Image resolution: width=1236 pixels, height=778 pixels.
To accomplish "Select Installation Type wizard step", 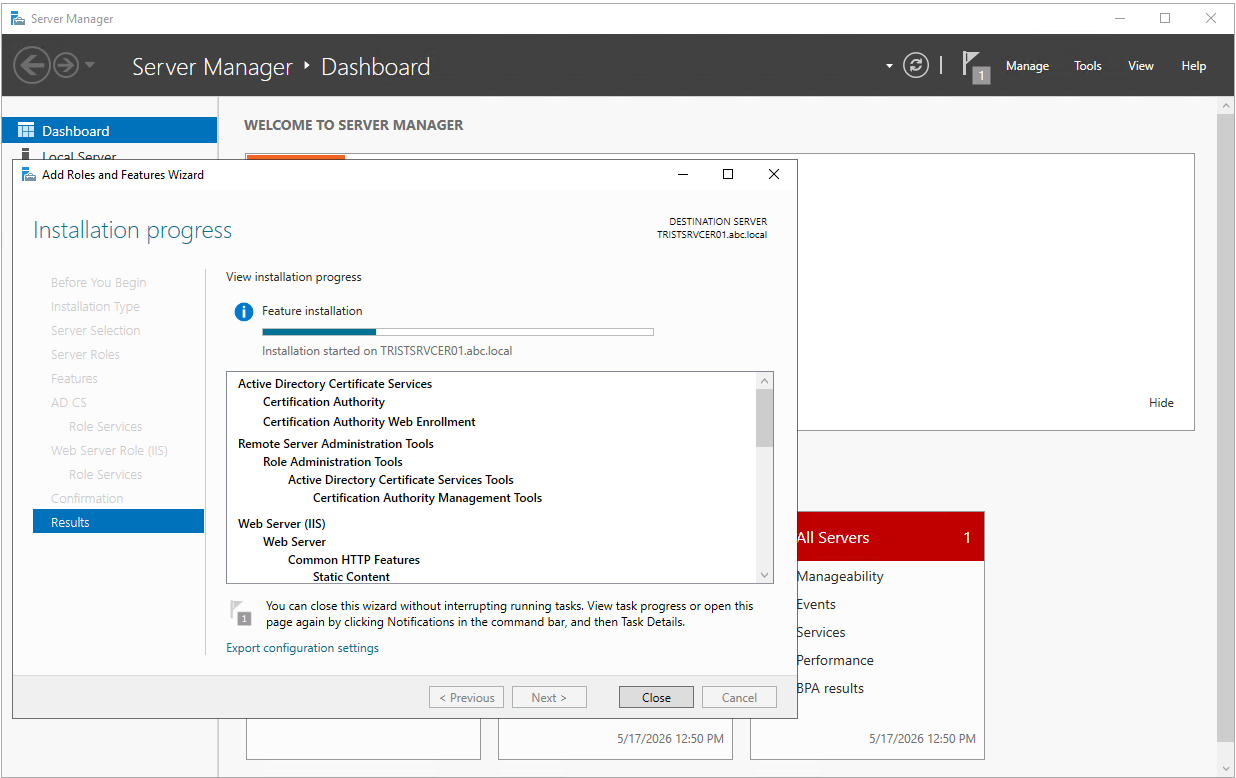I will (x=95, y=306).
